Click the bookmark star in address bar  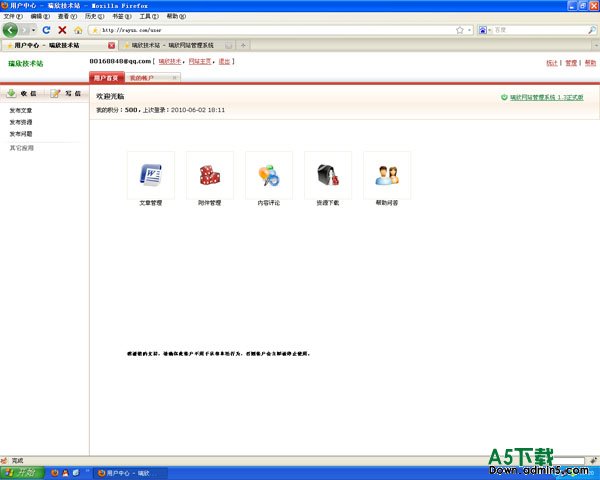pyautogui.click(x=460, y=30)
